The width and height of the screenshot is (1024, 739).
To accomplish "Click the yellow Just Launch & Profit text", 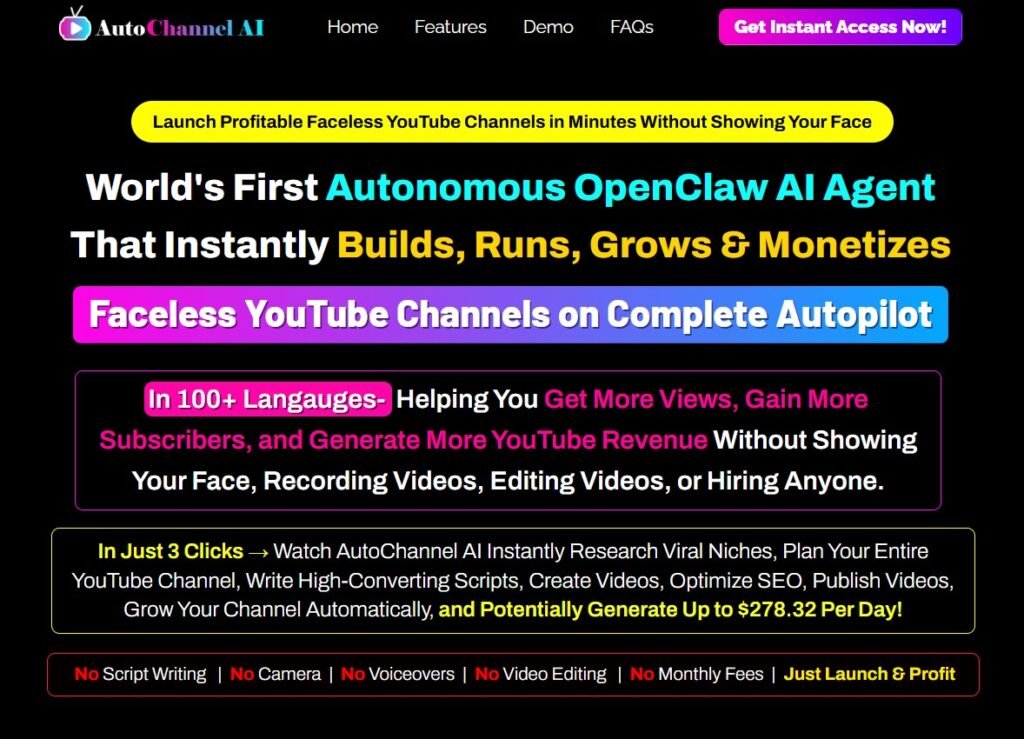I will tap(869, 674).
